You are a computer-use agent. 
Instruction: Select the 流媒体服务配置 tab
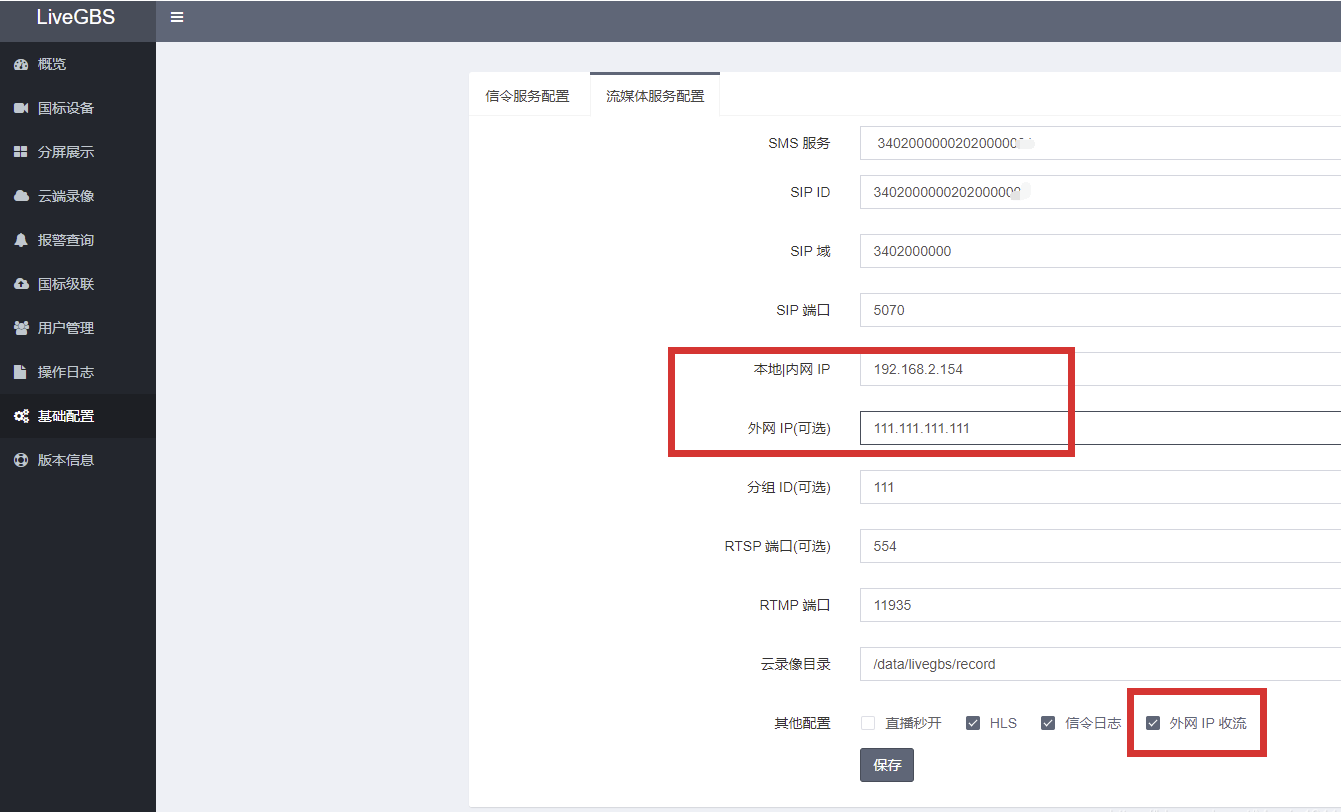point(655,96)
